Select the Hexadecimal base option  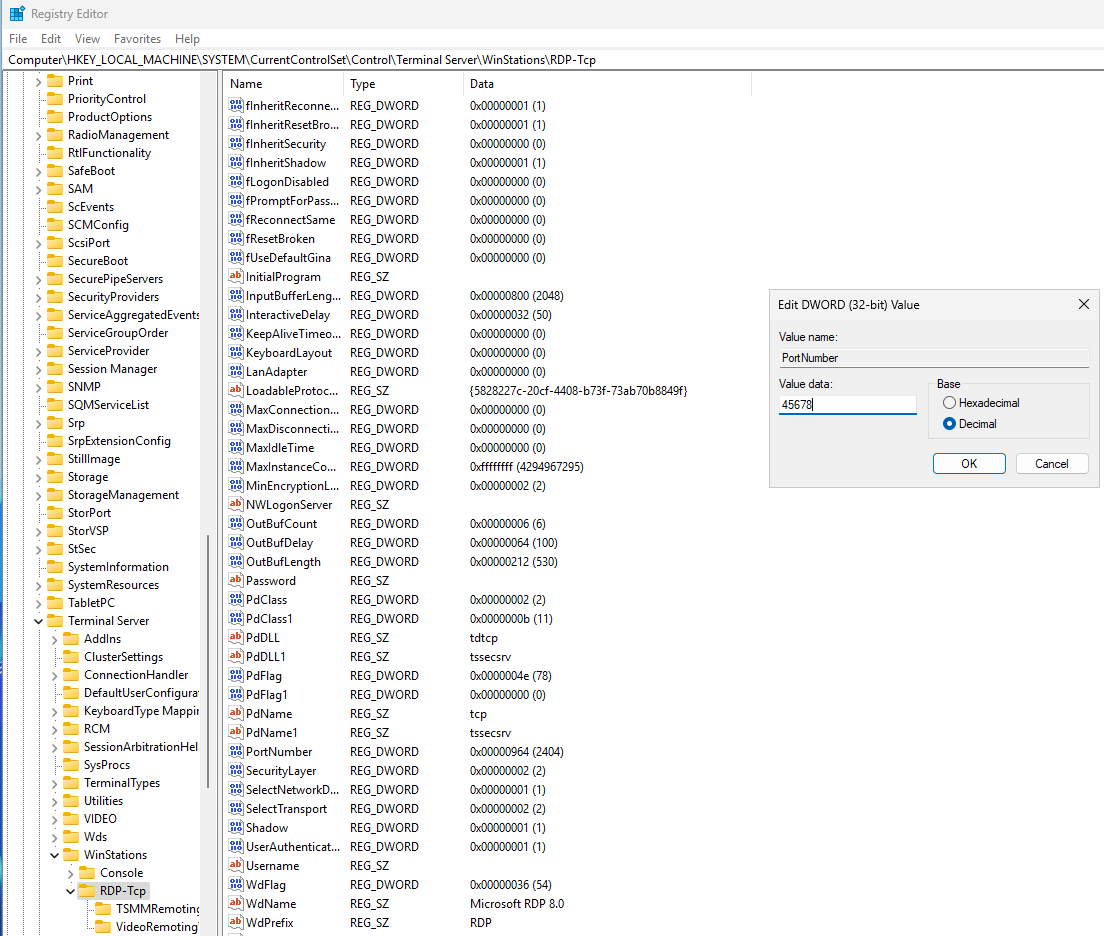click(x=949, y=403)
